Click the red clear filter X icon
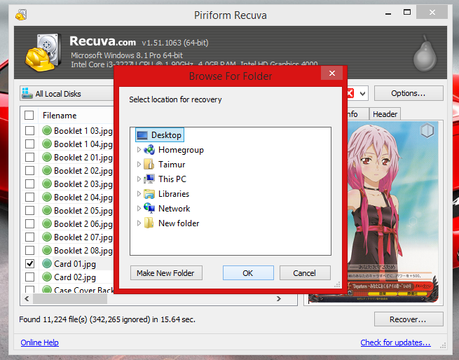This screenshot has height=360, width=459. [350, 93]
